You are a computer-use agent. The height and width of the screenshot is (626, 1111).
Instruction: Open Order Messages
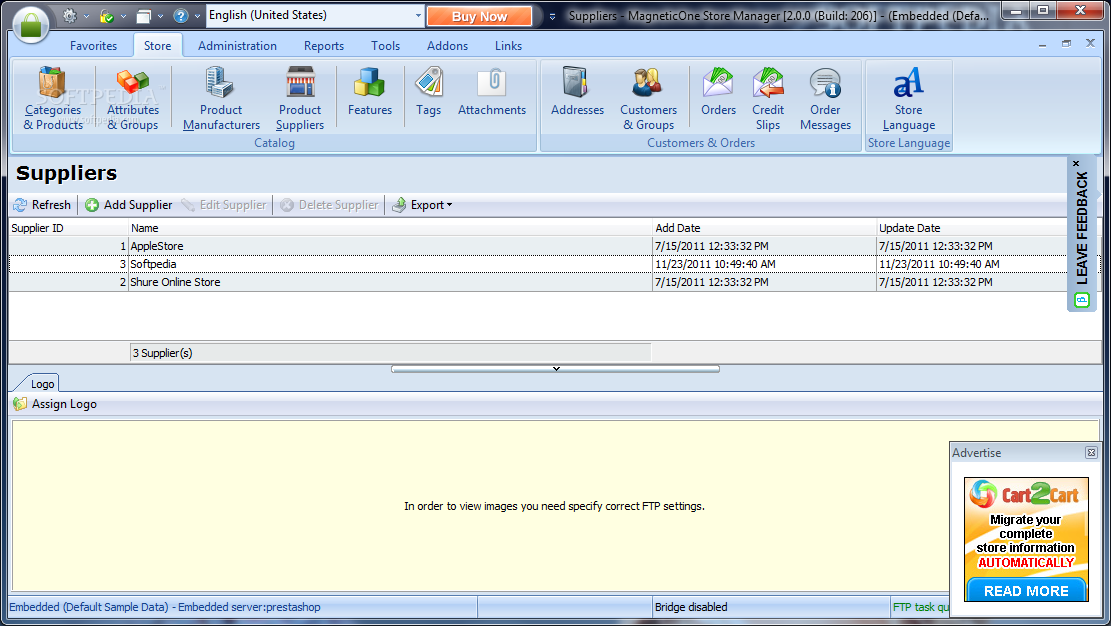click(825, 99)
